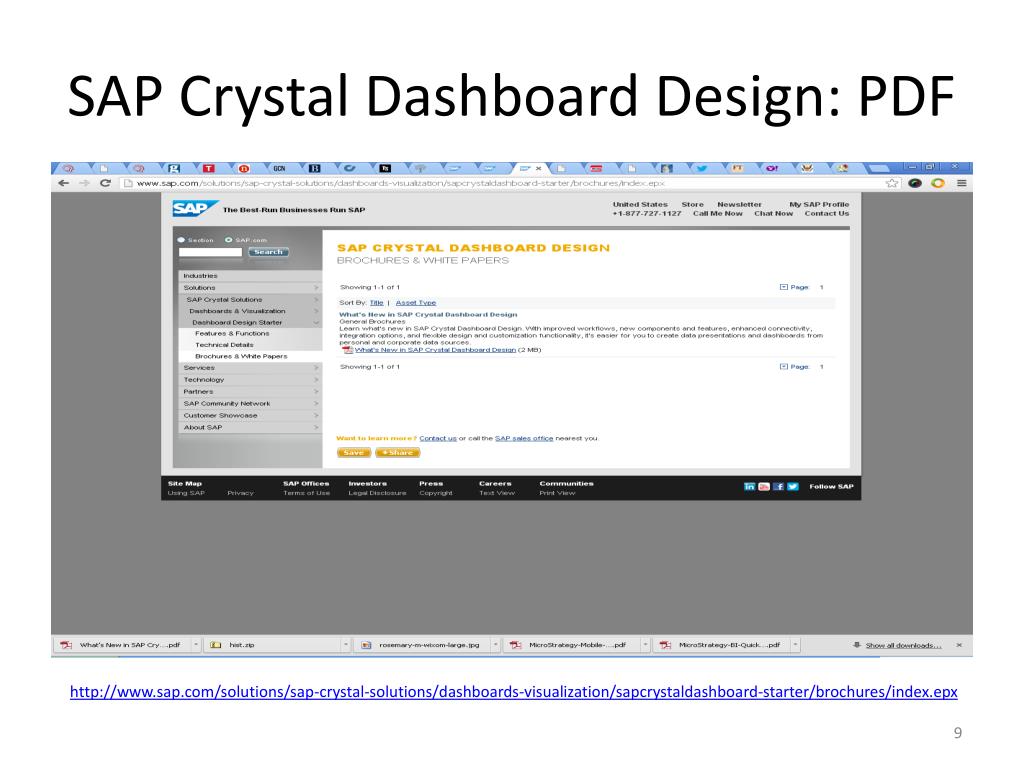Click the orange +Share button
The height and width of the screenshot is (768, 1024).
tap(397, 453)
